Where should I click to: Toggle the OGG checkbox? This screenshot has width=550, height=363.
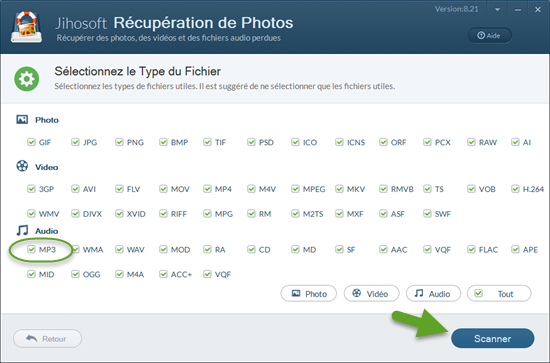(x=75, y=274)
